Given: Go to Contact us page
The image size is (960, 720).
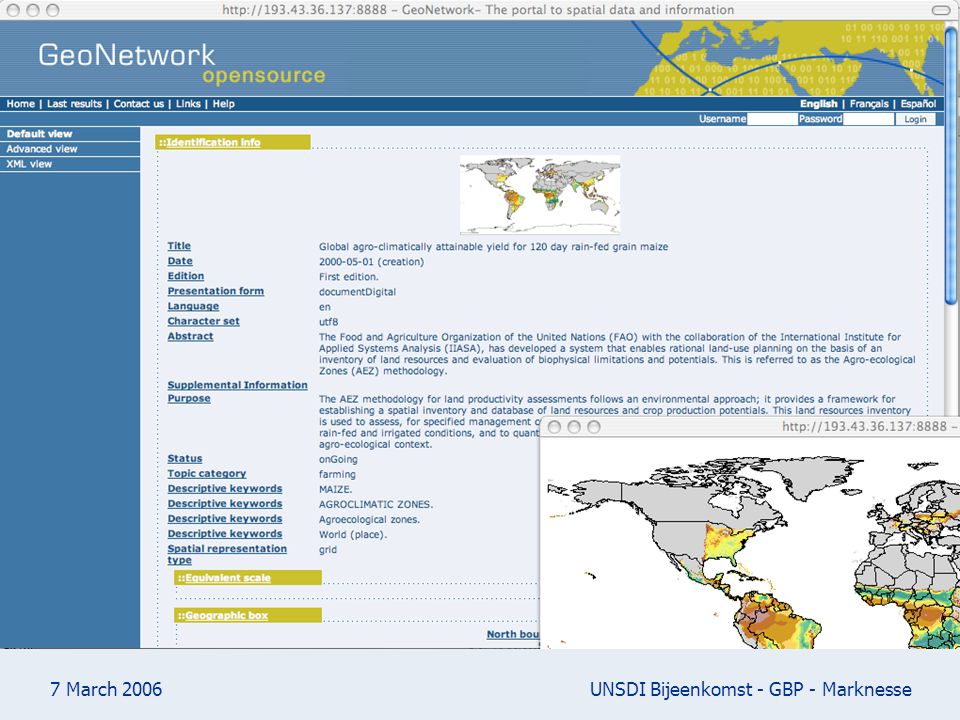Looking at the screenshot, I should click(138, 104).
